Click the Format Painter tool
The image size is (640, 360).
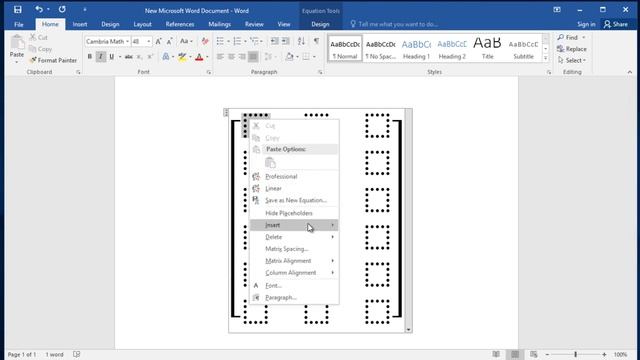[x=53, y=60]
